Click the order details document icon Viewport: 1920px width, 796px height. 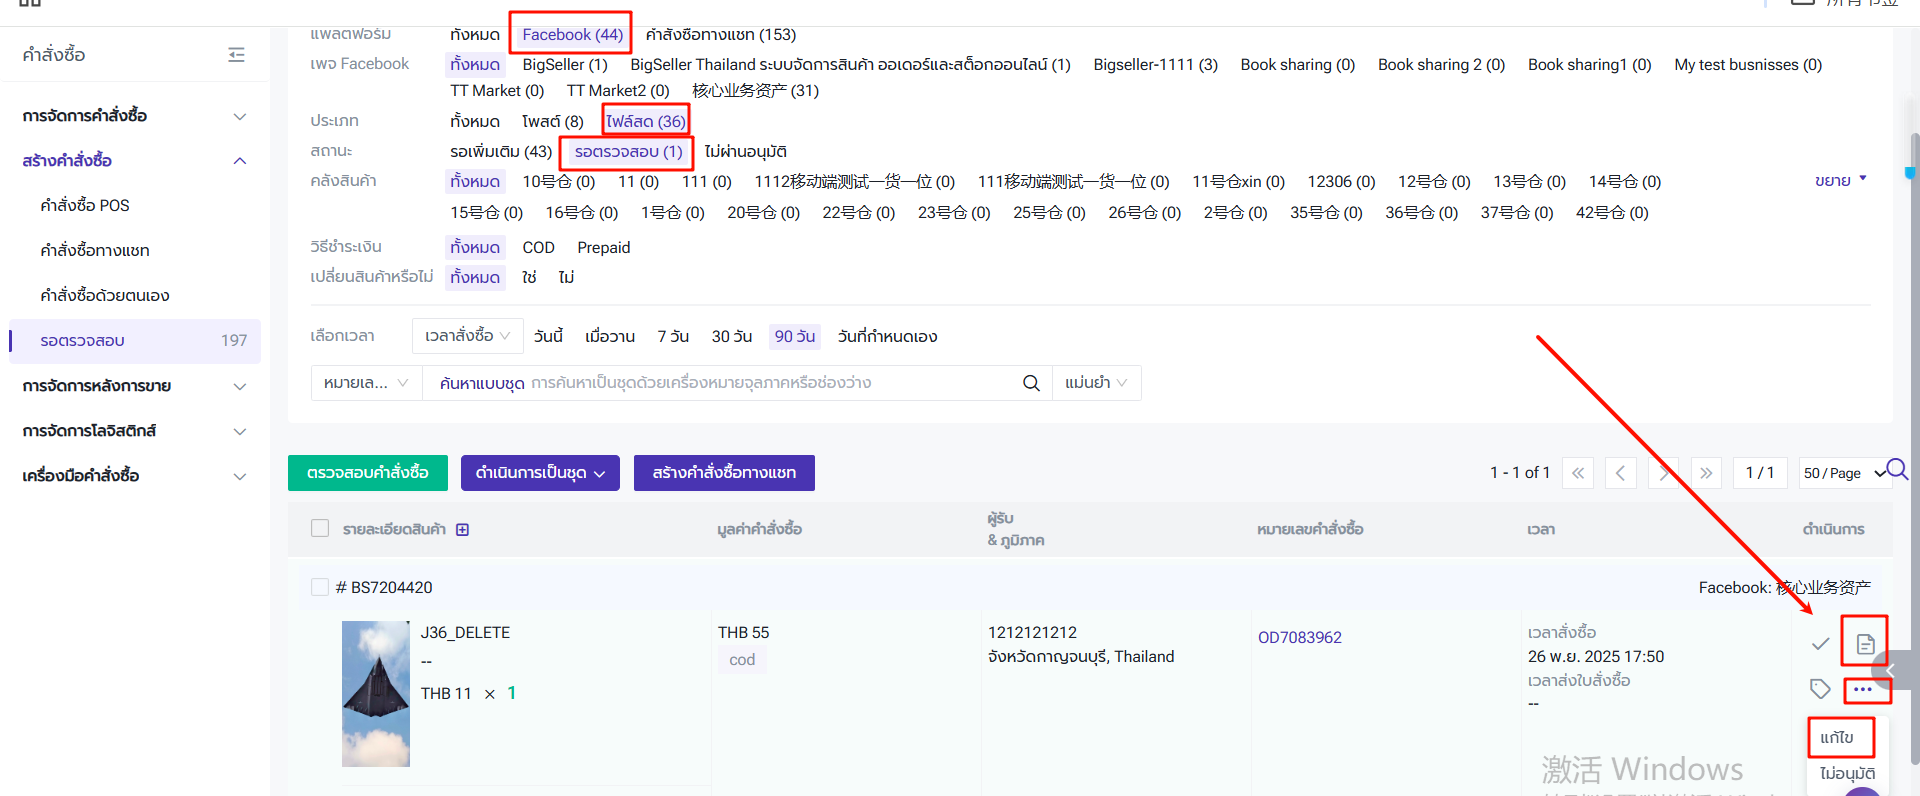point(1865,644)
